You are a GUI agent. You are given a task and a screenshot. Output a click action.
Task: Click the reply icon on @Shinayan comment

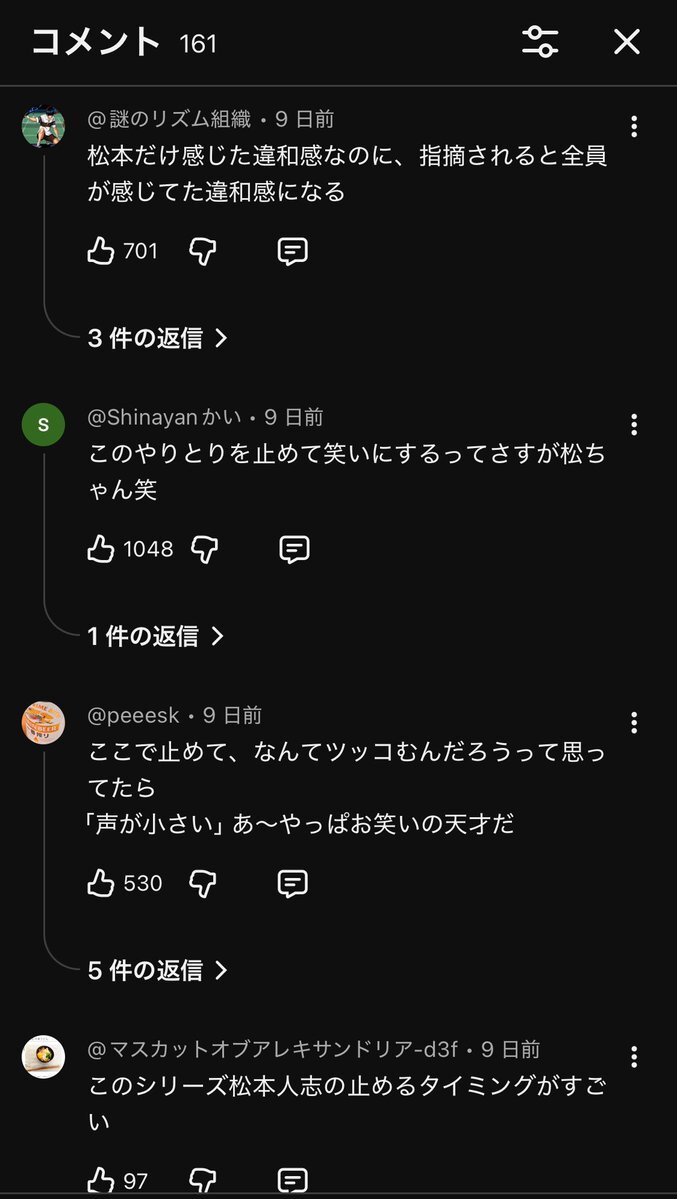[x=293, y=549]
